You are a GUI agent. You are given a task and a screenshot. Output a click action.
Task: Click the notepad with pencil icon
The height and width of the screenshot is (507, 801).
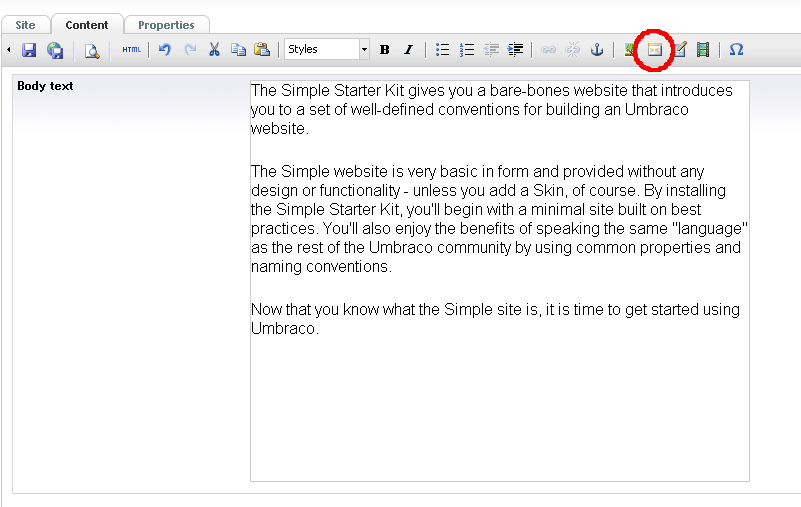click(680, 50)
